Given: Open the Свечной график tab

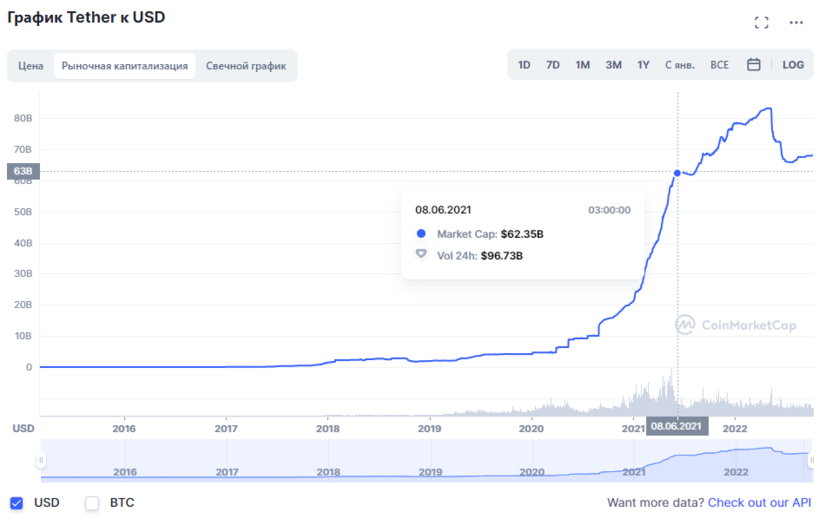Looking at the screenshot, I should pyautogui.click(x=246, y=66).
